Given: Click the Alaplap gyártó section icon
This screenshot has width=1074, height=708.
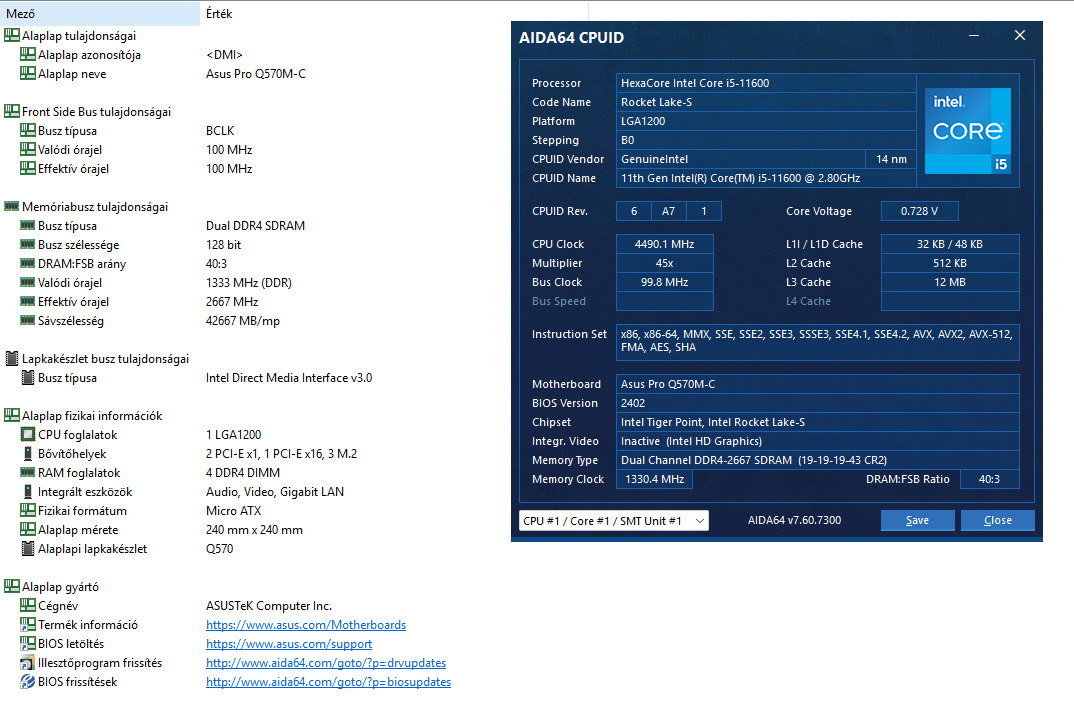Looking at the screenshot, I should click(12, 586).
